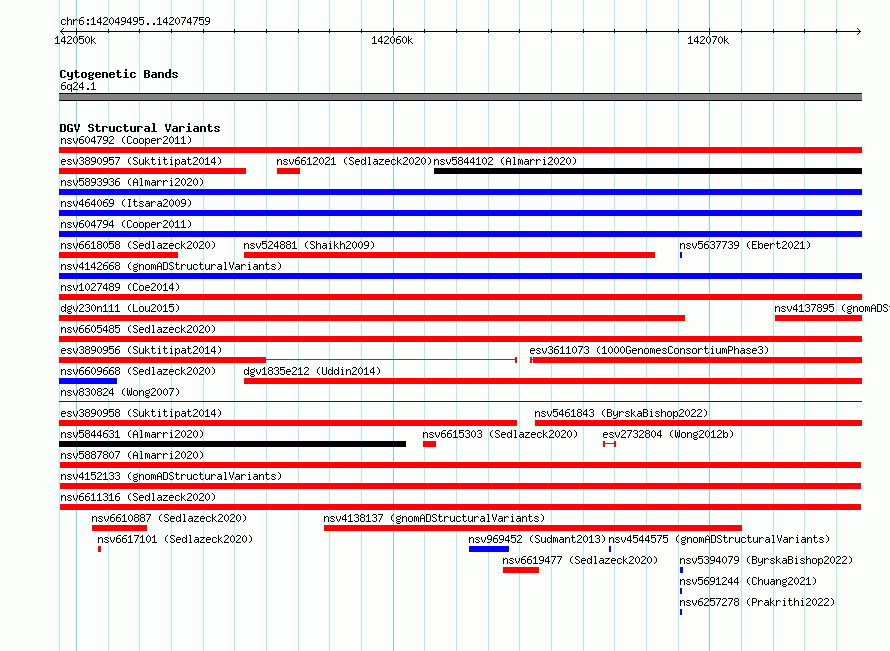890x651 pixels.
Task: Click the nsv604792 (Cooper2011) variant label
Action: tap(126, 140)
